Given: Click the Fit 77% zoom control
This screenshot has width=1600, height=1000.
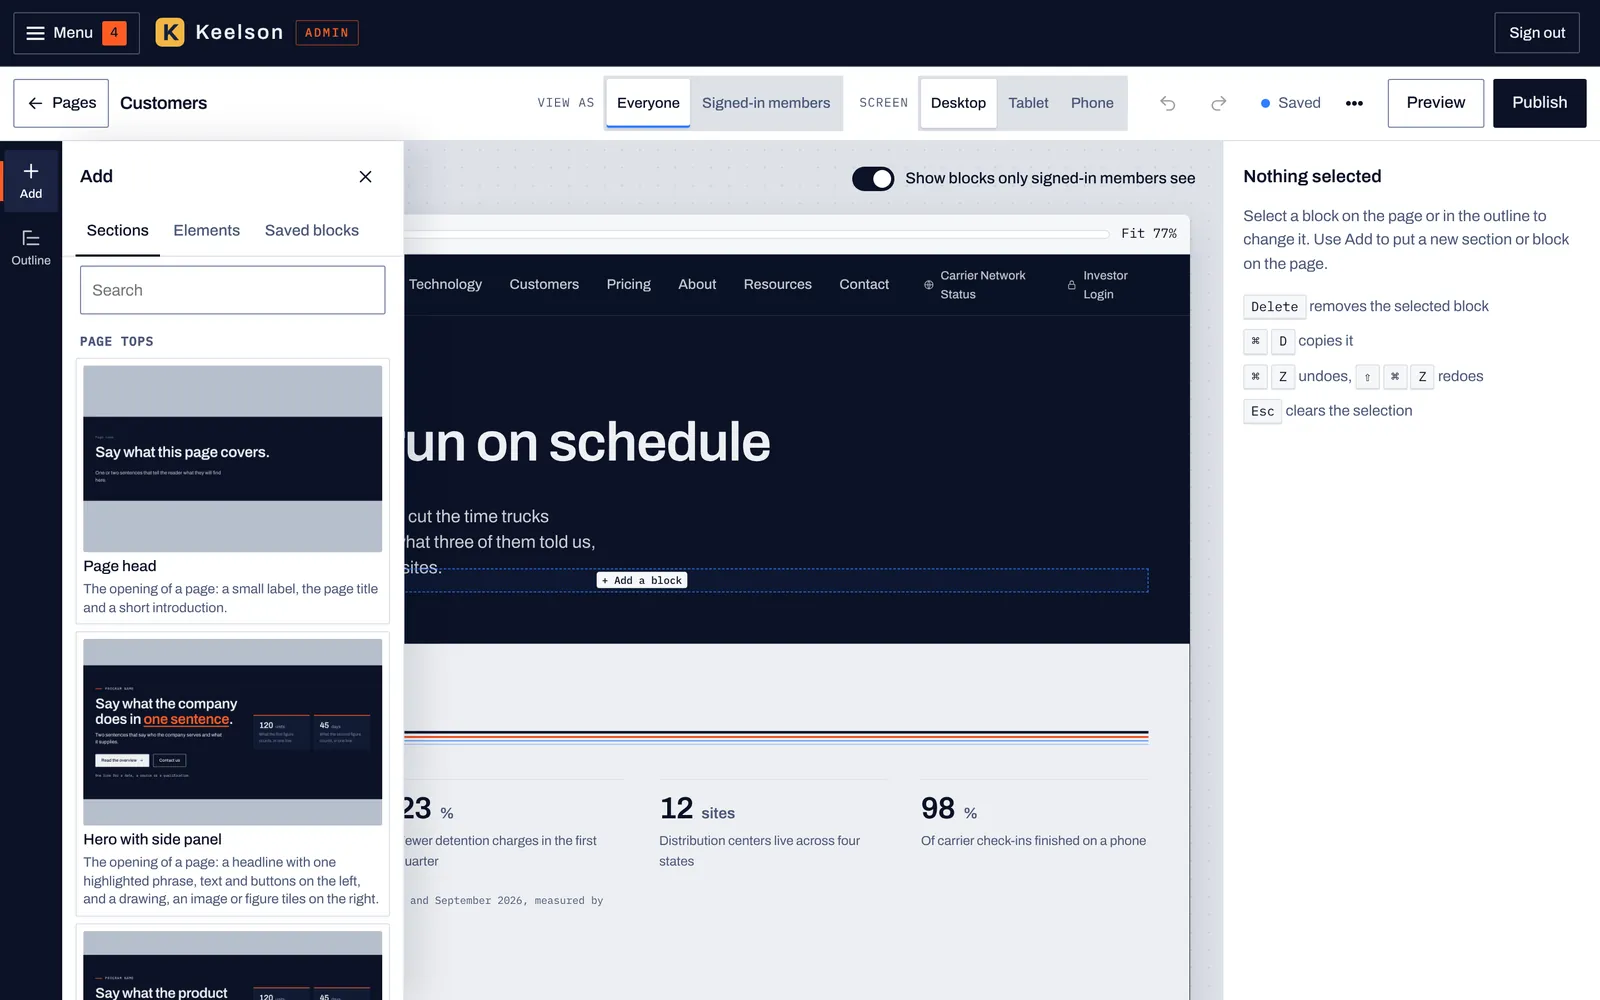Looking at the screenshot, I should tap(1149, 233).
